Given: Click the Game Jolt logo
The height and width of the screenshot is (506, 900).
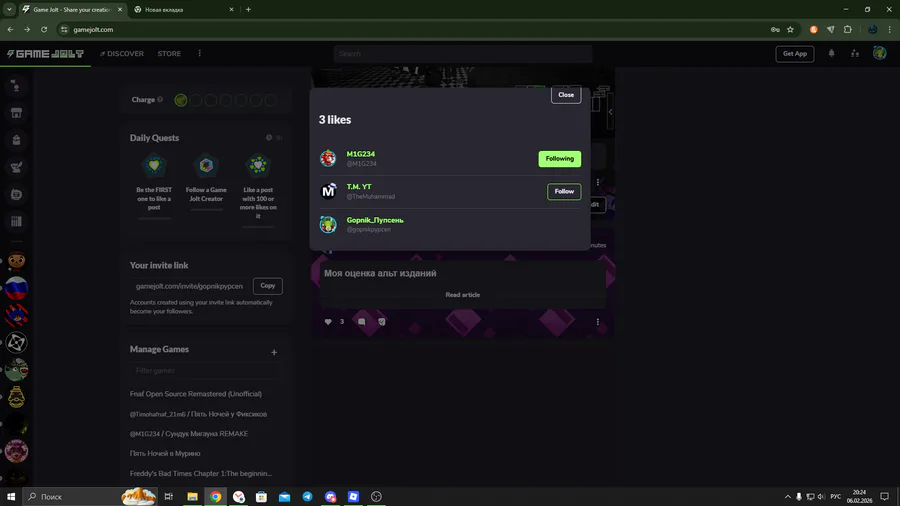Looking at the screenshot, I should [45, 53].
